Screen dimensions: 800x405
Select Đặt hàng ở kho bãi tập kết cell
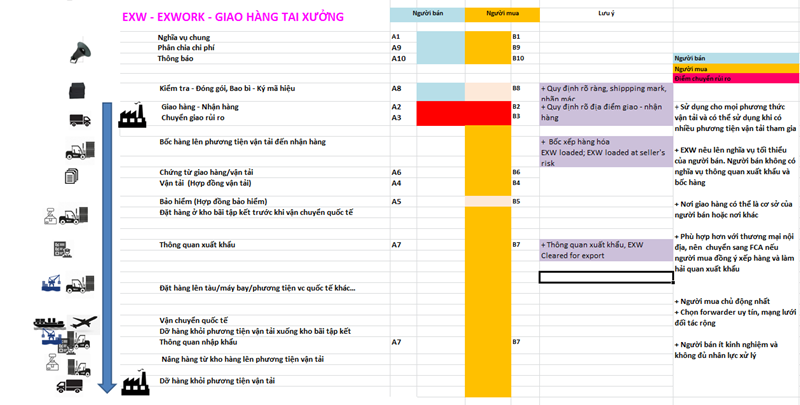point(256,212)
